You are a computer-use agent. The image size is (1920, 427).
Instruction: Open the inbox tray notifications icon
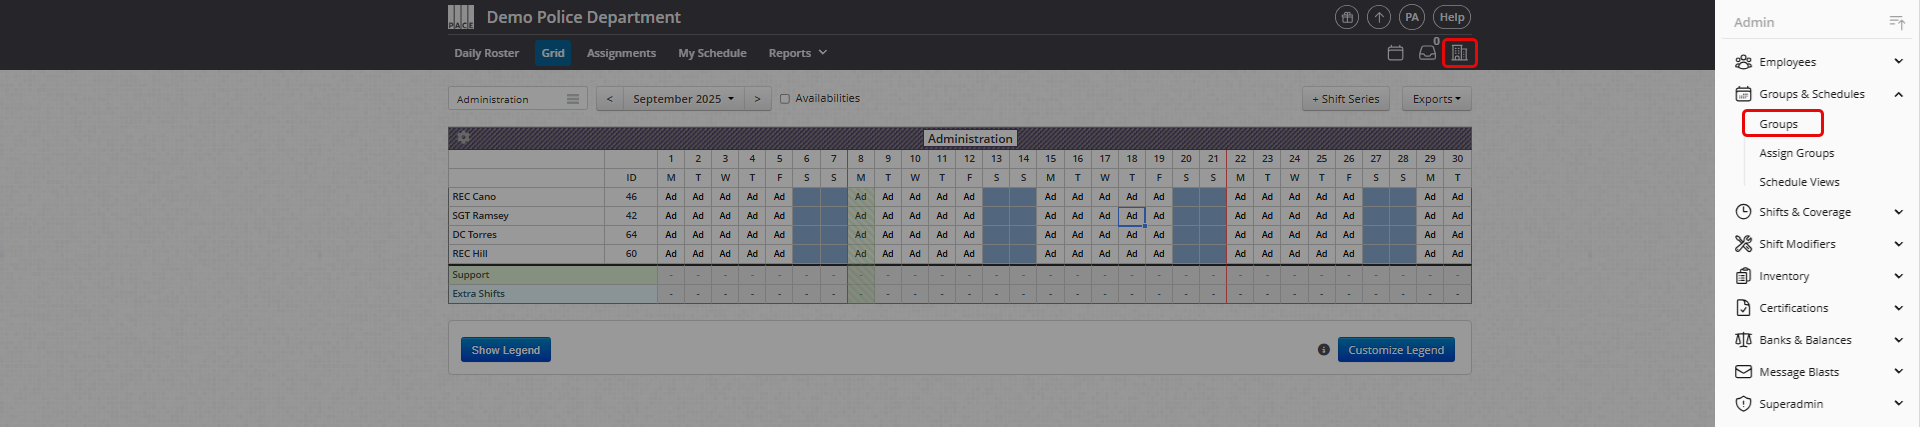click(x=1427, y=53)
